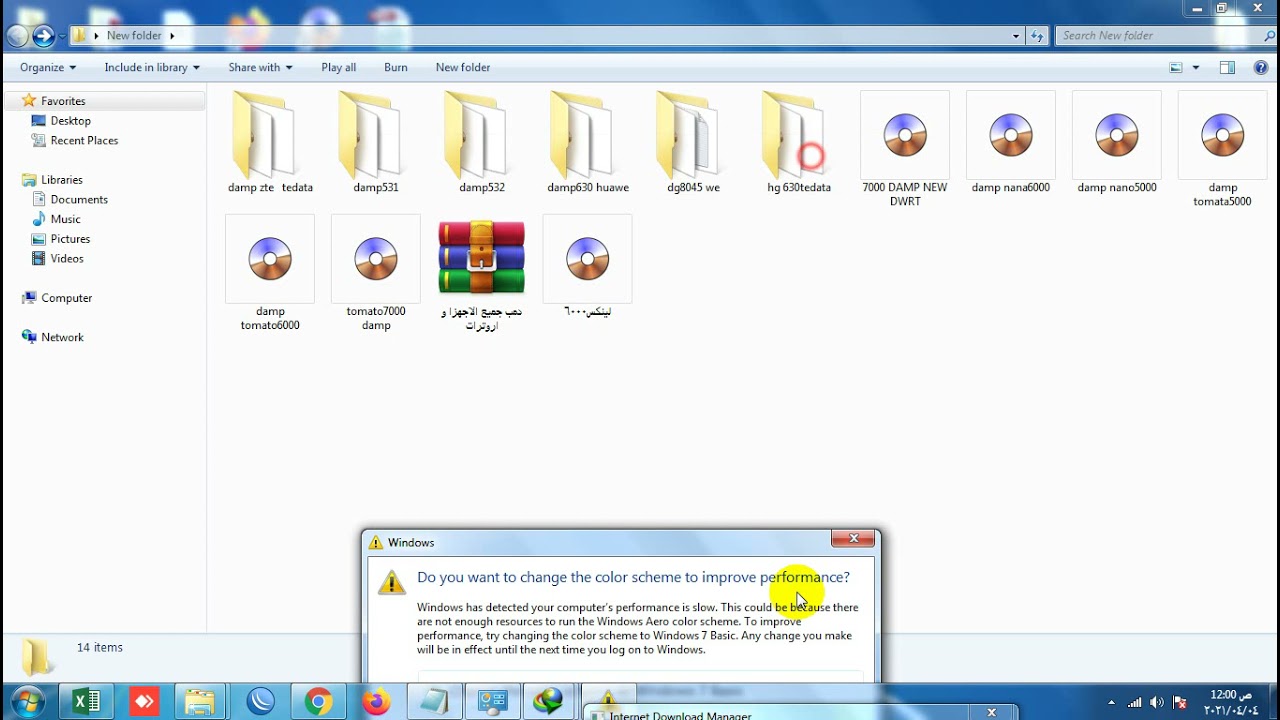Open Windows Explorer taskbar icon
The height and width of the screenshot is (720, 1280).
[x=201, y=702]
